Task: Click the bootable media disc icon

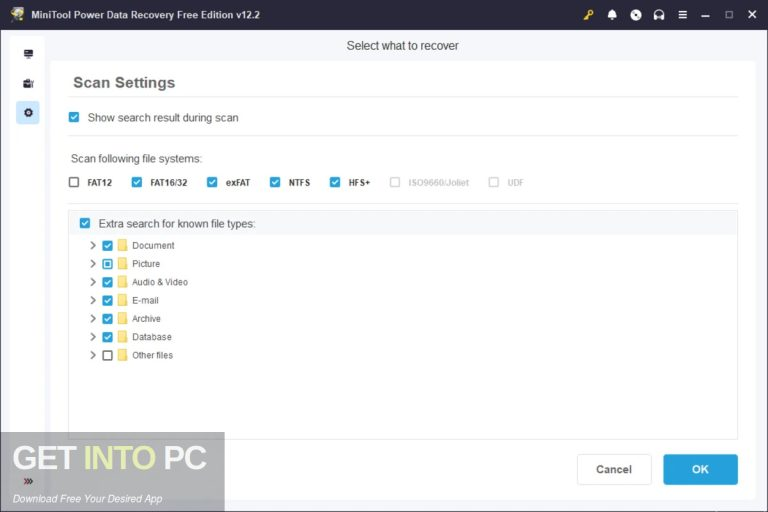Action: [636, 15]
